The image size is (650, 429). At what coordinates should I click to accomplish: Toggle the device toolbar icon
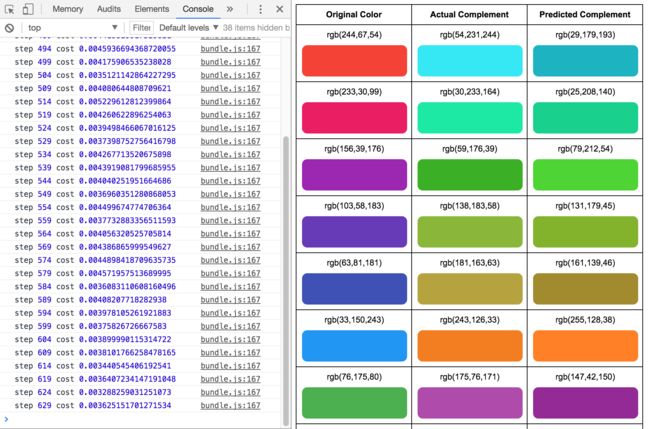coord(28,9)
